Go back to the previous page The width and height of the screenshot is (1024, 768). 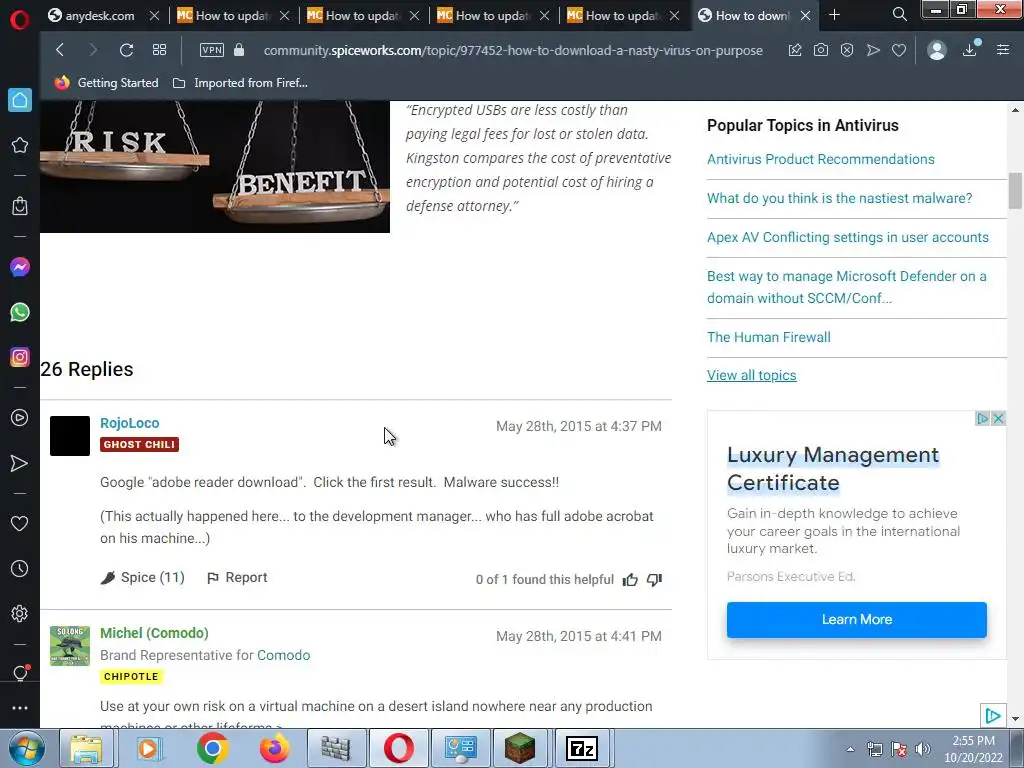[60, 50]
